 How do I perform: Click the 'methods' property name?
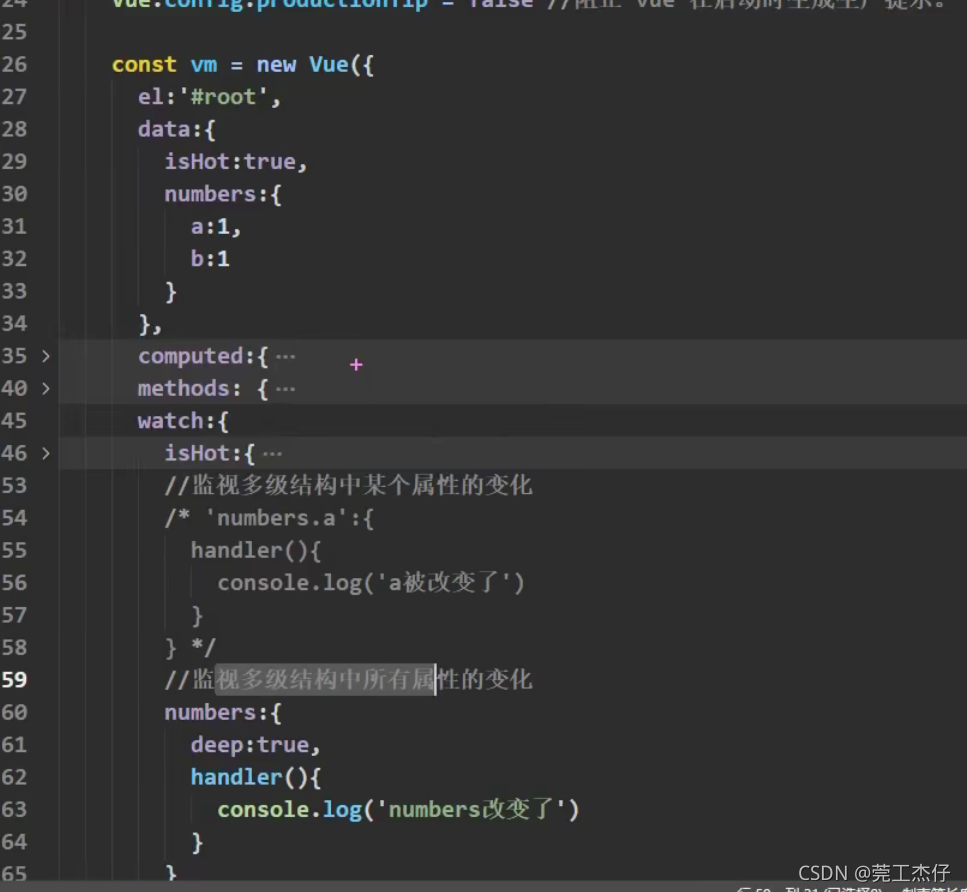point(184,389)
